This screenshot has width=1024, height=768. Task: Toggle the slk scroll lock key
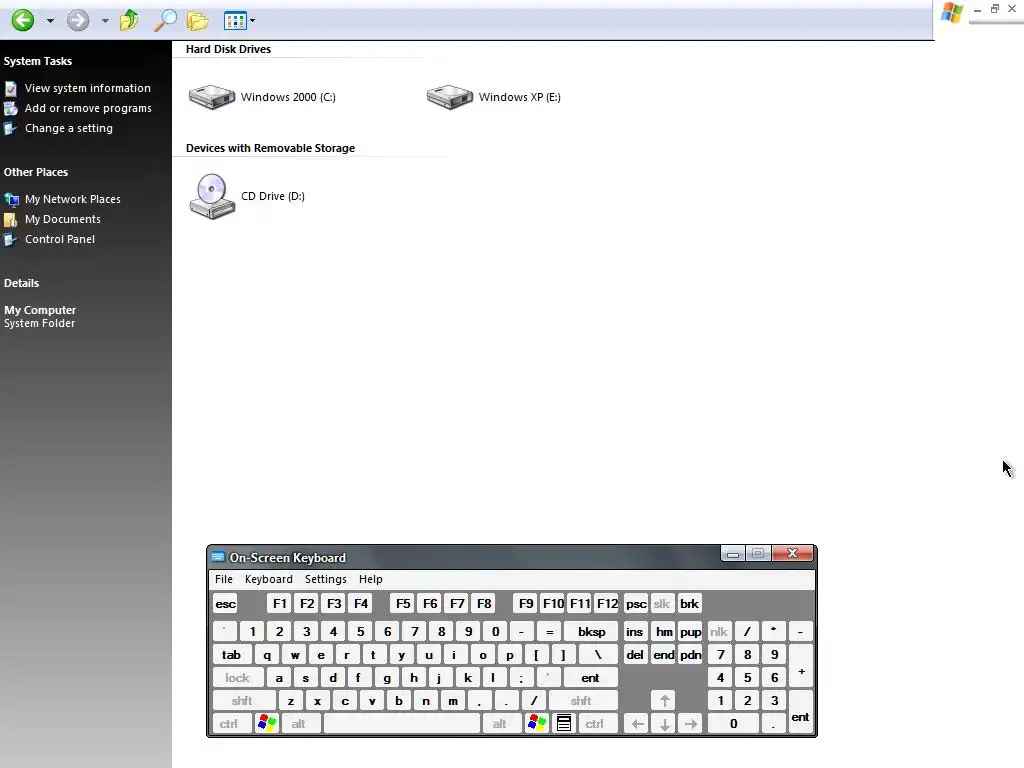pos(662,604)
